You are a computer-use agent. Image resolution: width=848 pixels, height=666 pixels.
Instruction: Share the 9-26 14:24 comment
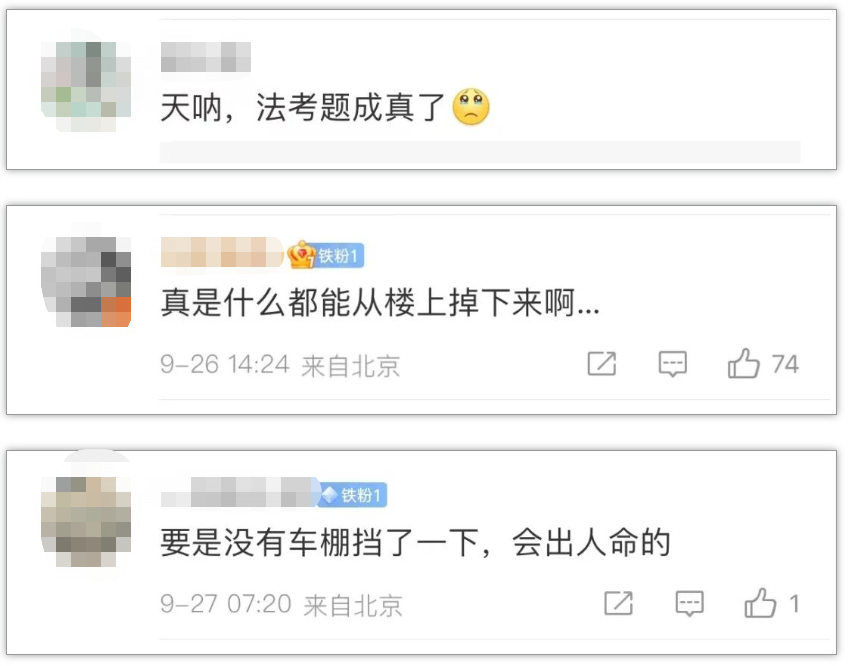602,364
